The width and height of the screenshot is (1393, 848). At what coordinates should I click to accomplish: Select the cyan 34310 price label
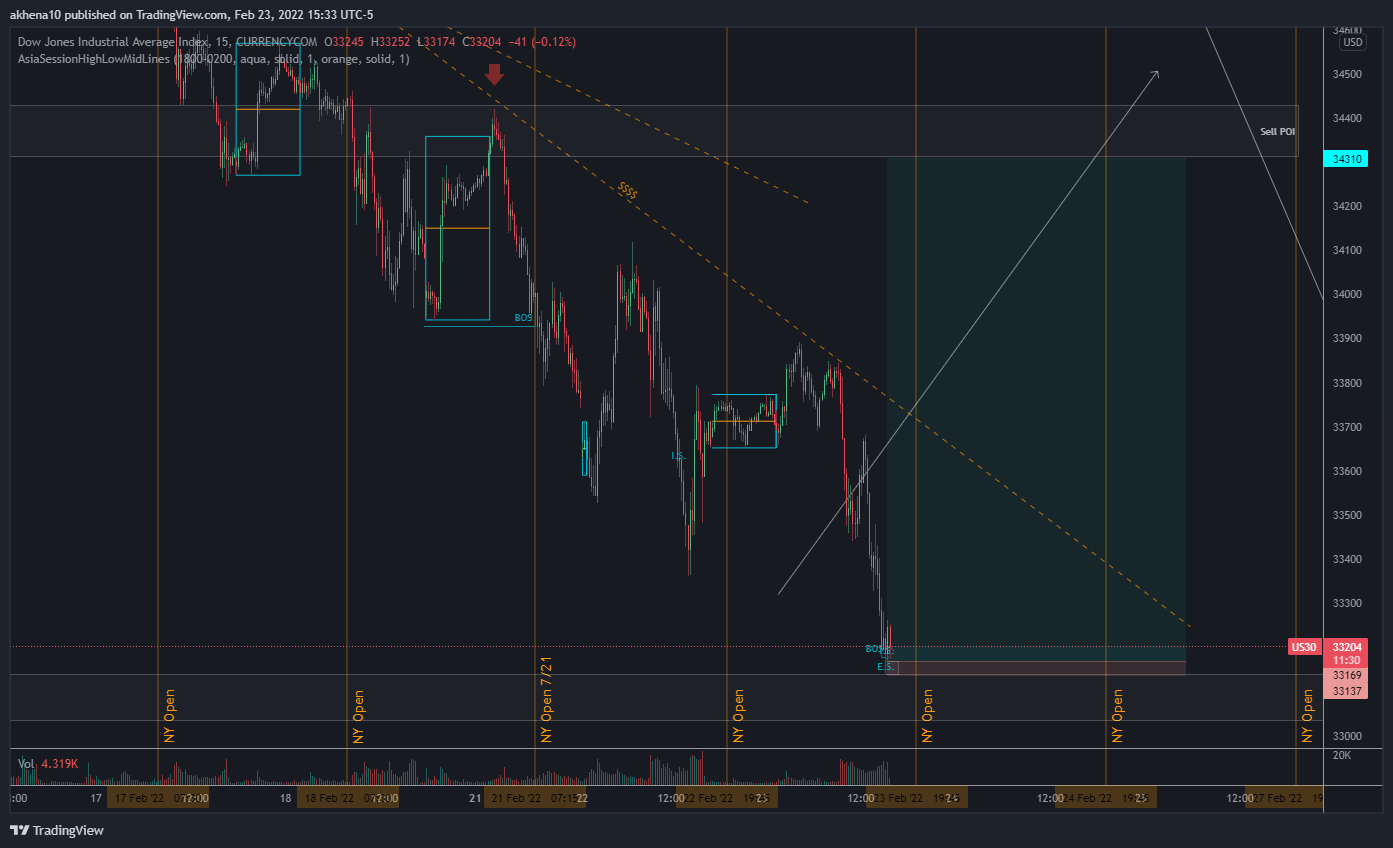point(1345,159)
